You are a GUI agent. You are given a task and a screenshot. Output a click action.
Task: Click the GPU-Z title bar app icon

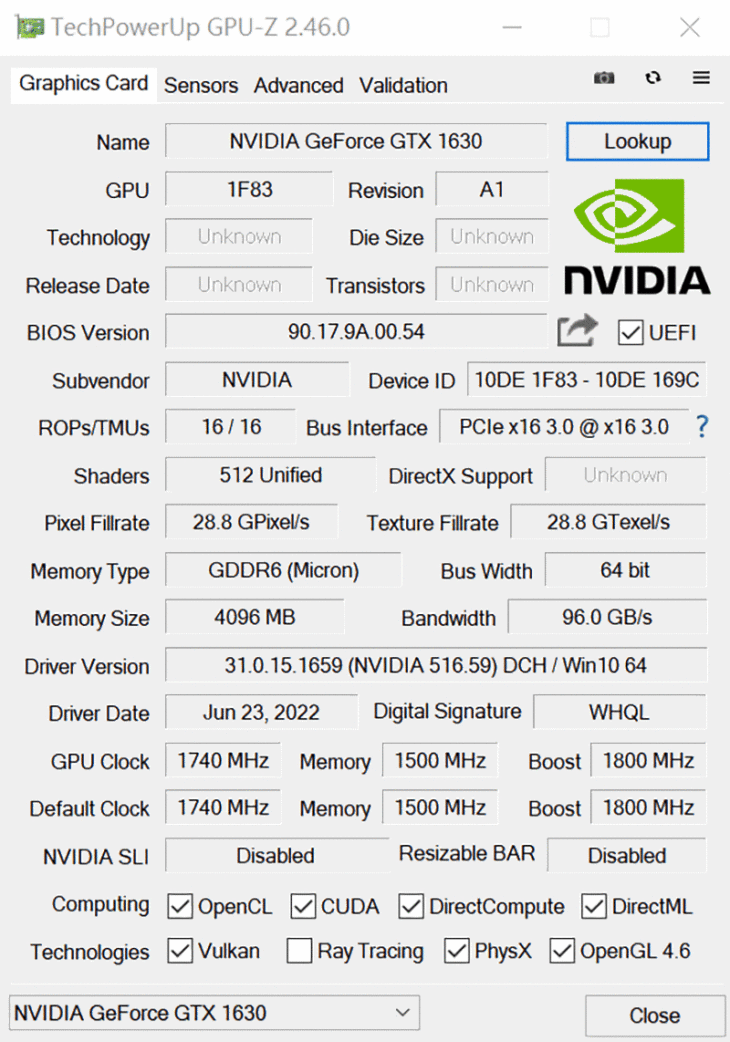pos(30,27)
